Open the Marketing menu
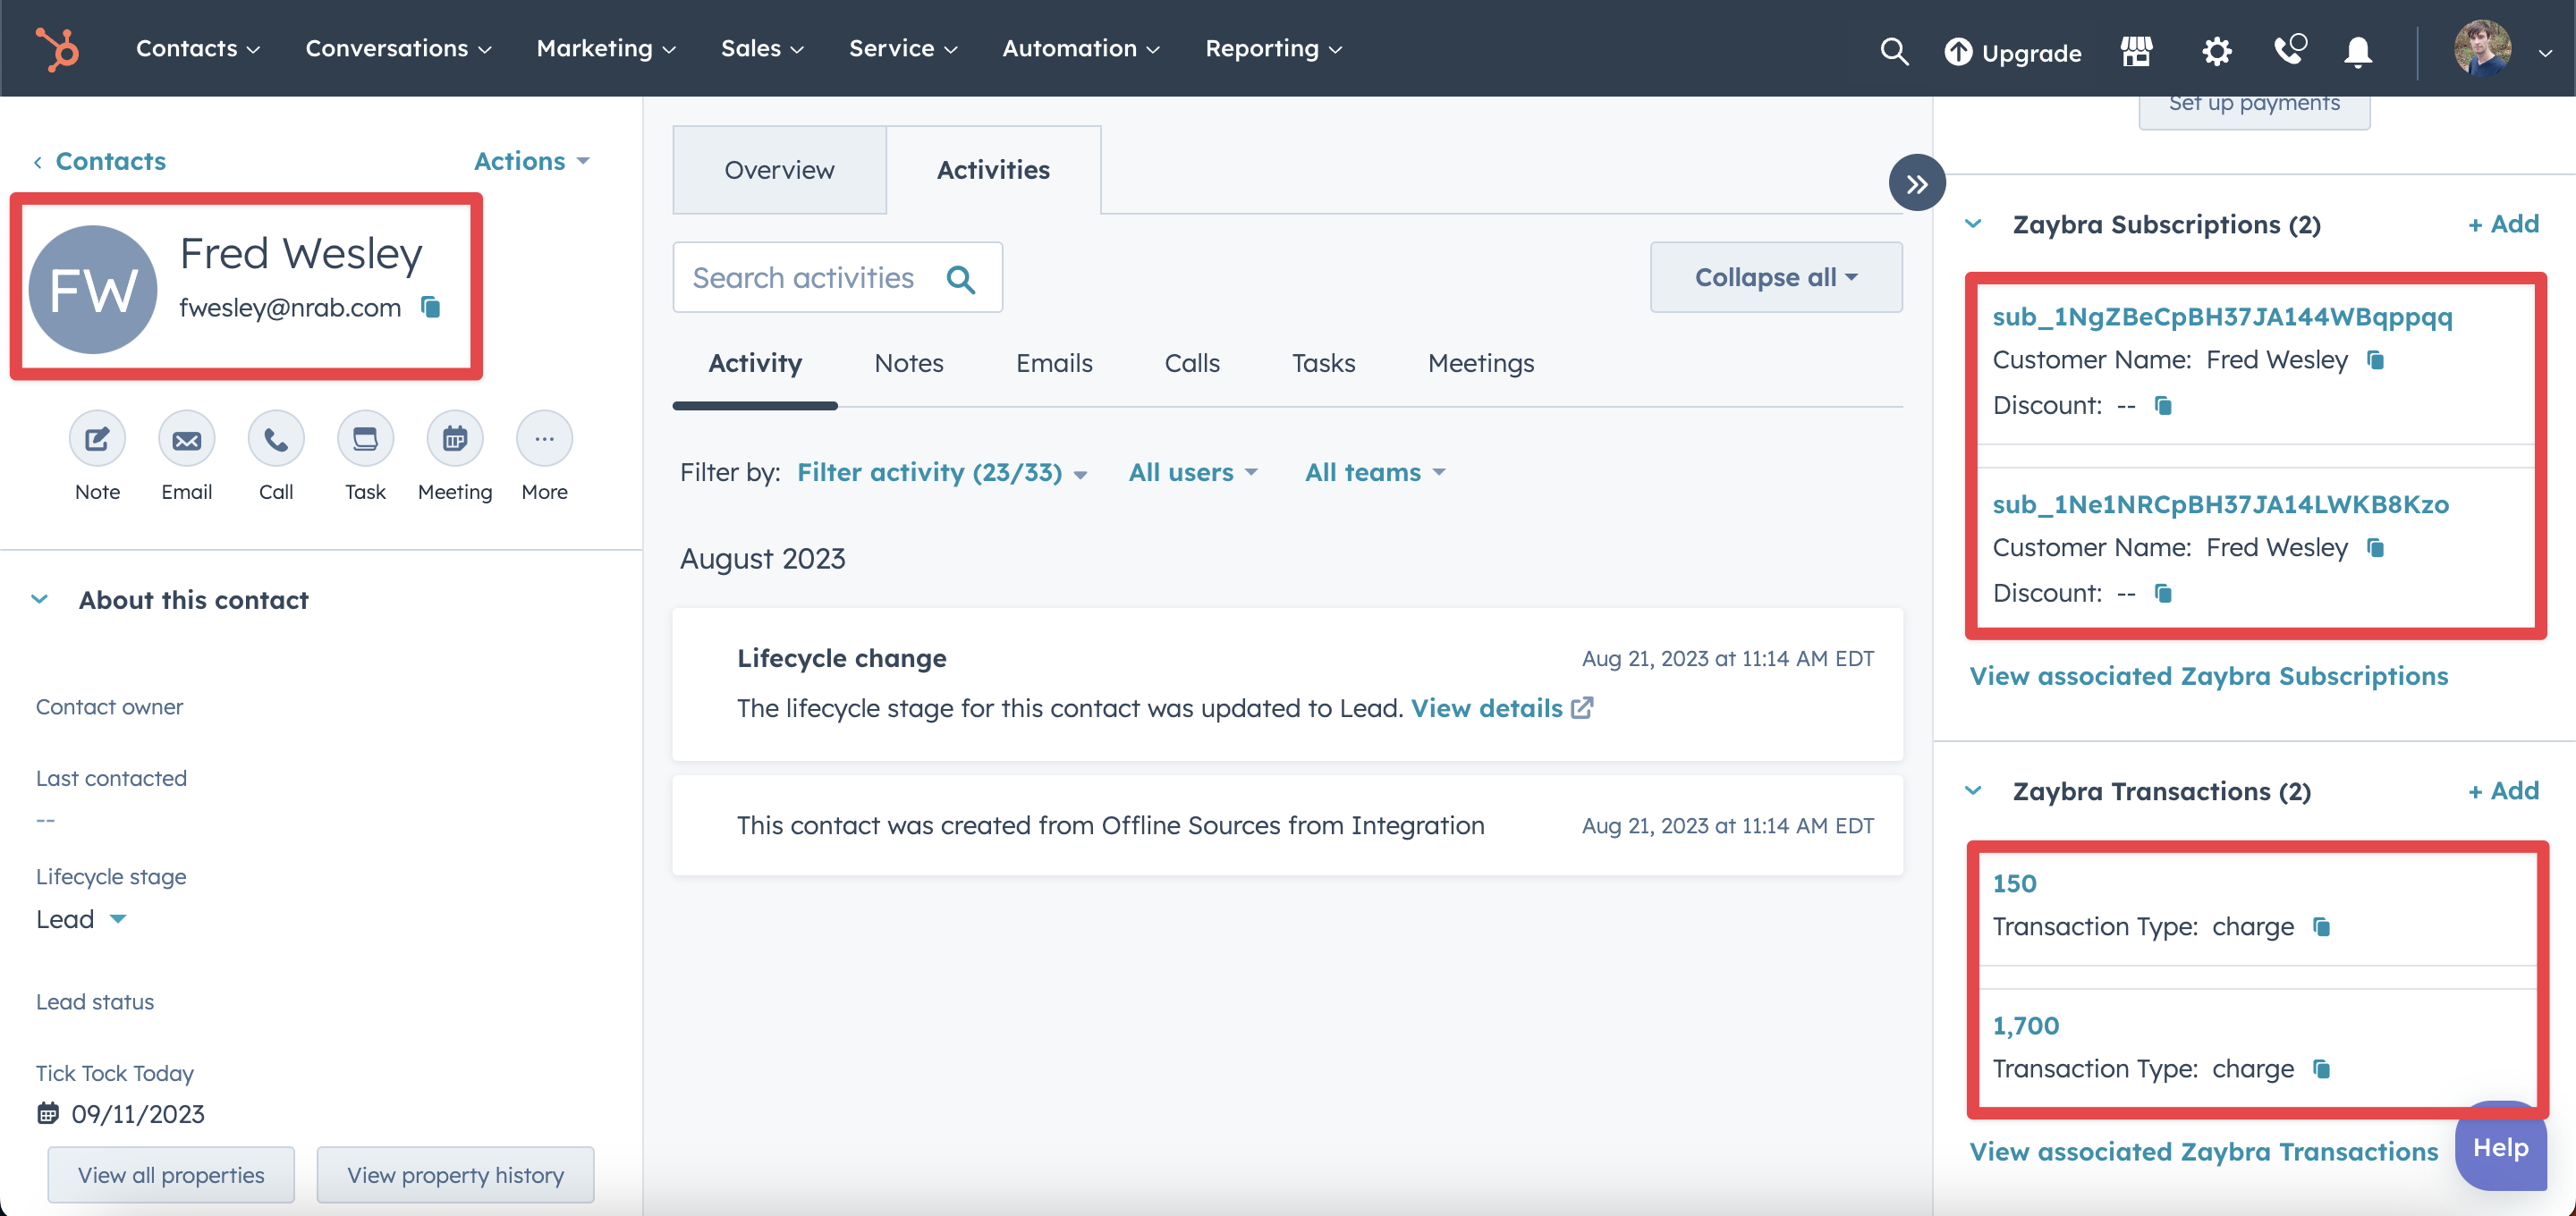This screenshot has height=1216, width=2576. (606, 48)
